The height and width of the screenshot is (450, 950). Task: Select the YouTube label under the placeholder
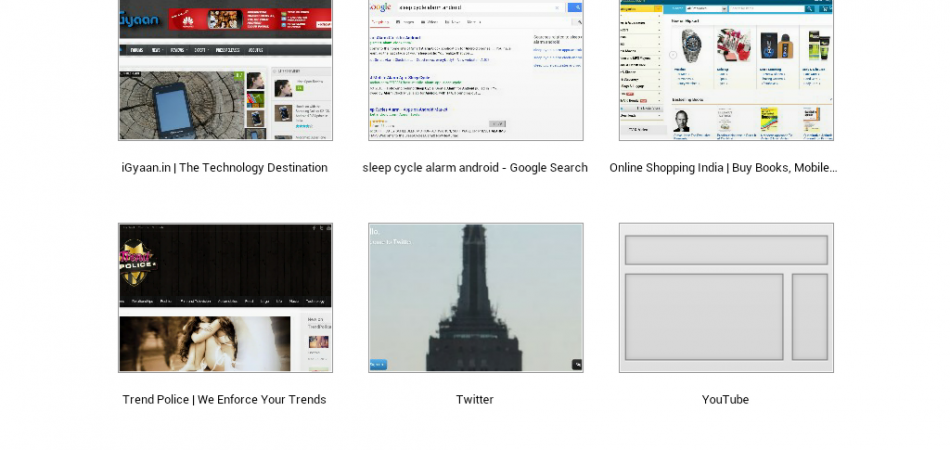(x=725, y=400)
